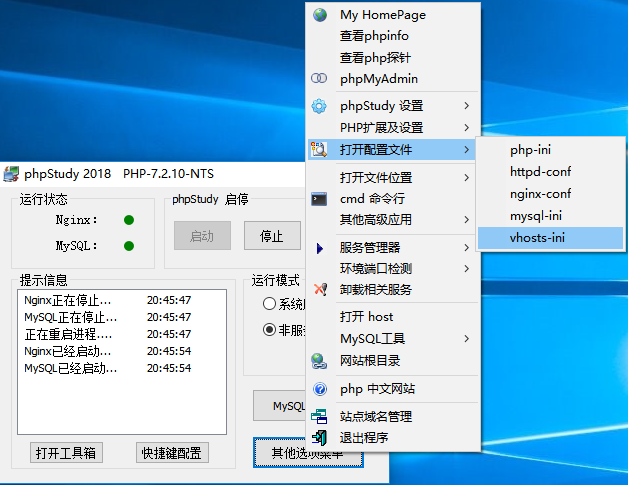The image size is (628, 485).
Task: Select the 系统服务 run mode radio button
Action: tap(270, 304)
